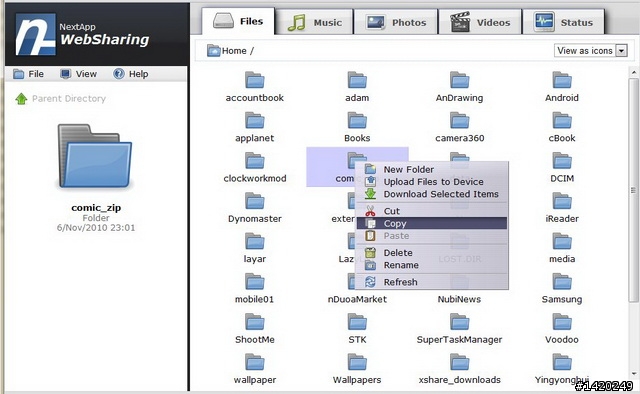Viewport: 640px width, 394px height.
Task: Open the Photos tab
Action: pyautogui.click(x=396, y=22)
